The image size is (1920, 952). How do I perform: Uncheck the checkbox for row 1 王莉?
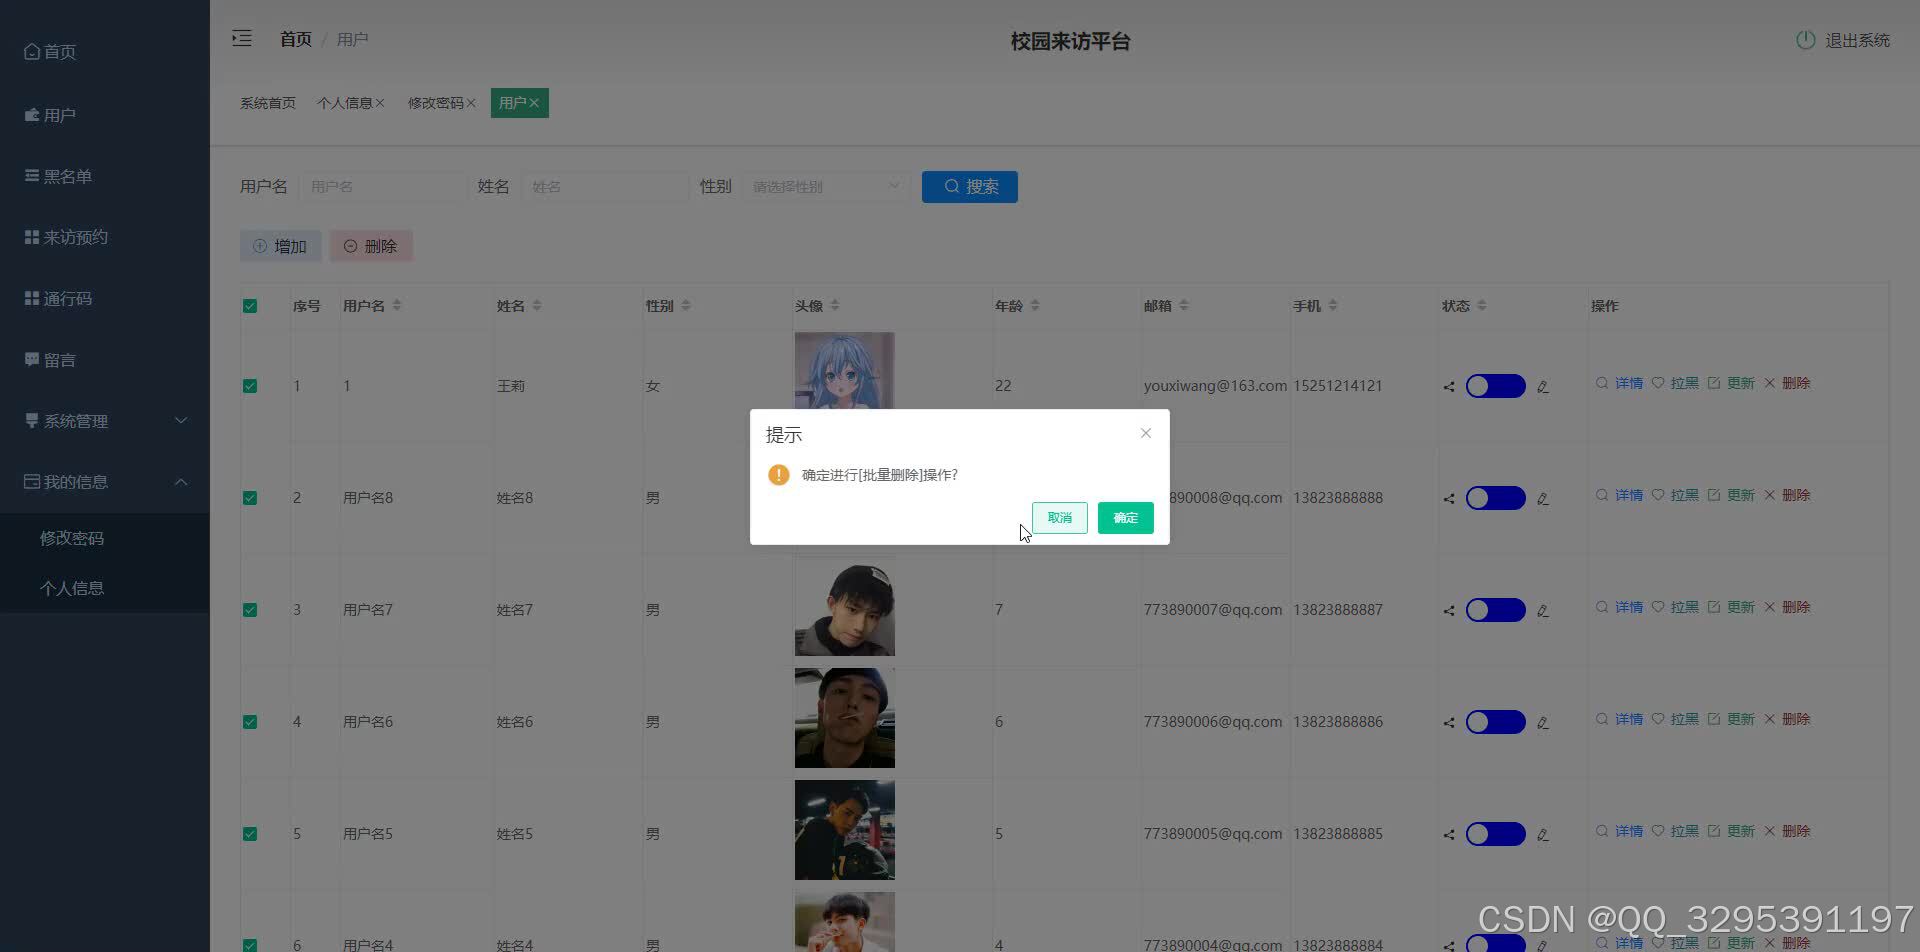pyautogui.click(x=250, y=386)
